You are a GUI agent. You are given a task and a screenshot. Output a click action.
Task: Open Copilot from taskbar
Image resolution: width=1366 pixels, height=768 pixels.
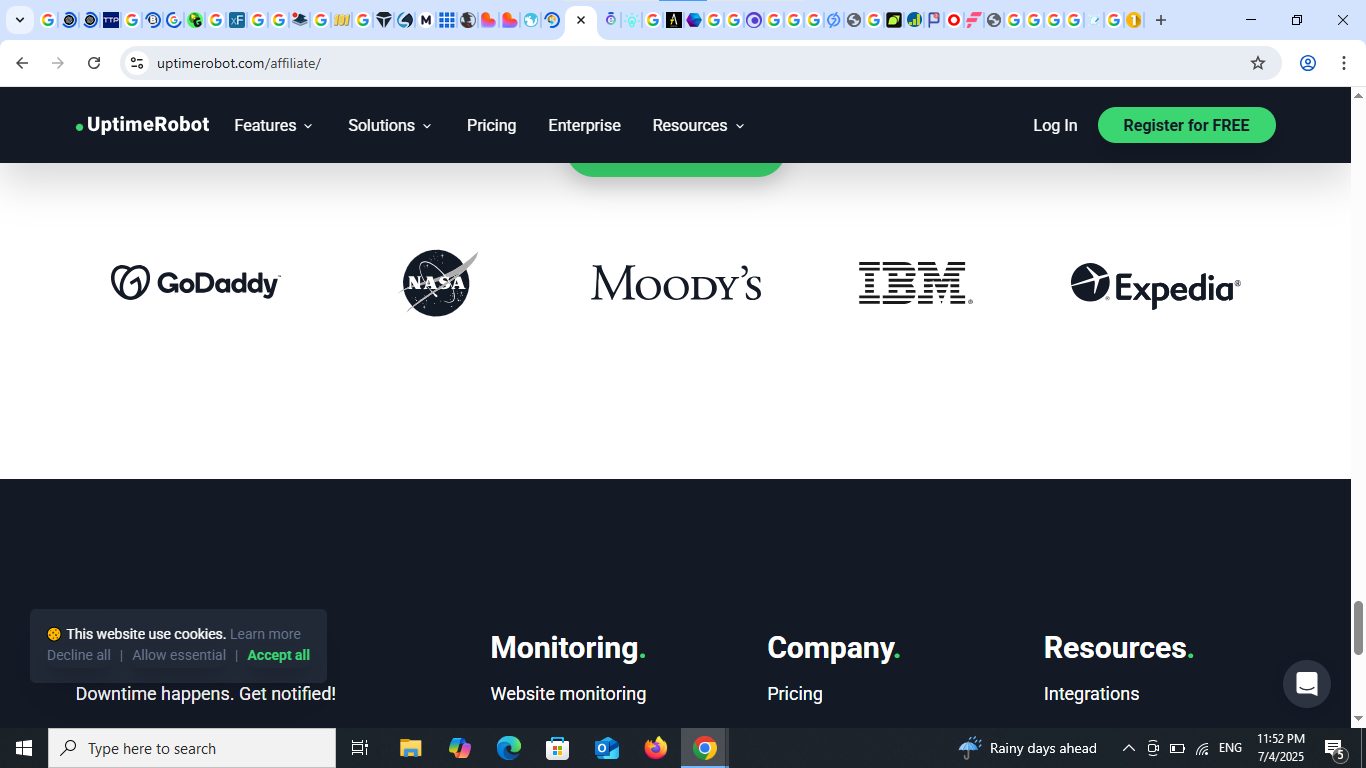tap(460, 748)
